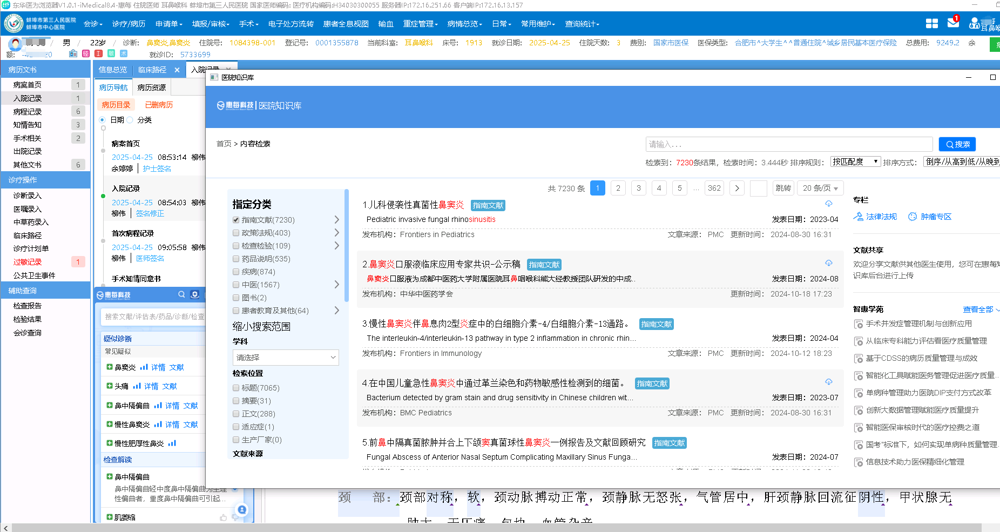This screenshot has width=1000, height=532.
Task: Expand 鼻窦炎 diagnosis with green plus icon
Action: click(x=110, y=367)
